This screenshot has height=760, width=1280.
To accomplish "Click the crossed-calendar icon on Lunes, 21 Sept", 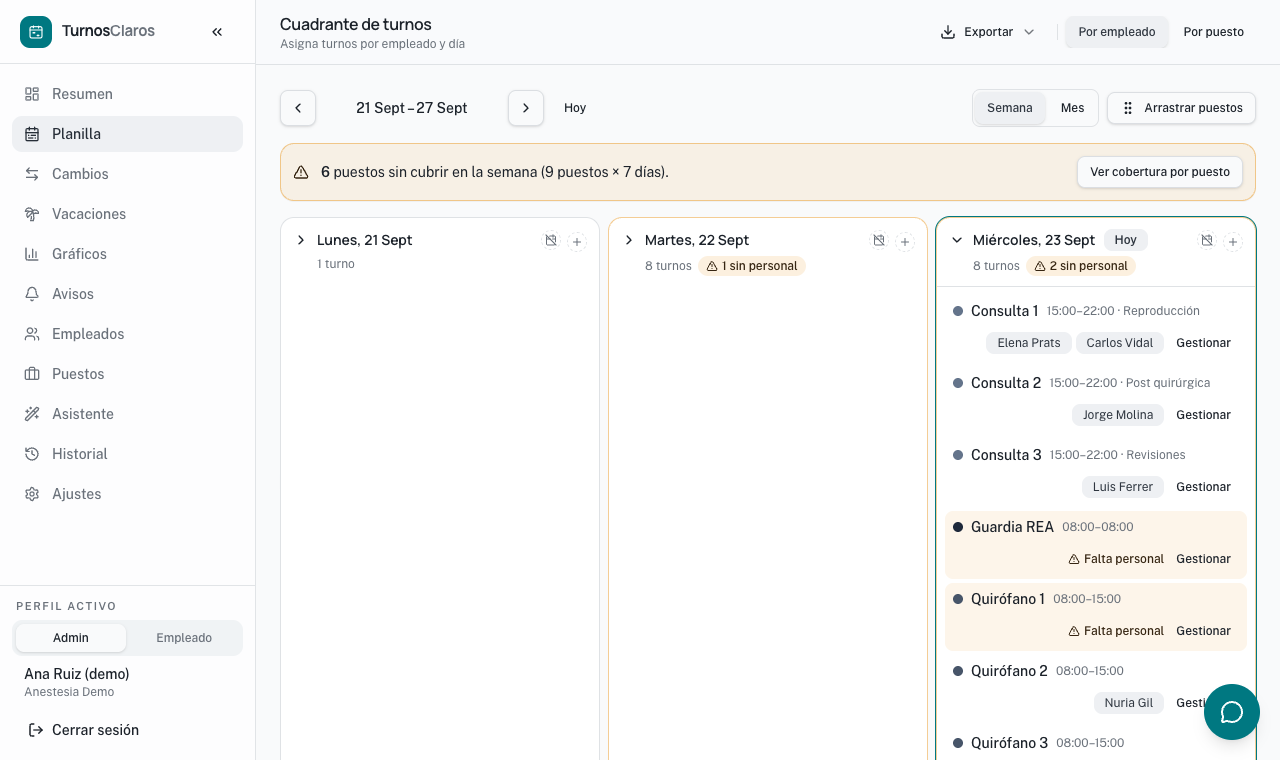I will 551,241.
